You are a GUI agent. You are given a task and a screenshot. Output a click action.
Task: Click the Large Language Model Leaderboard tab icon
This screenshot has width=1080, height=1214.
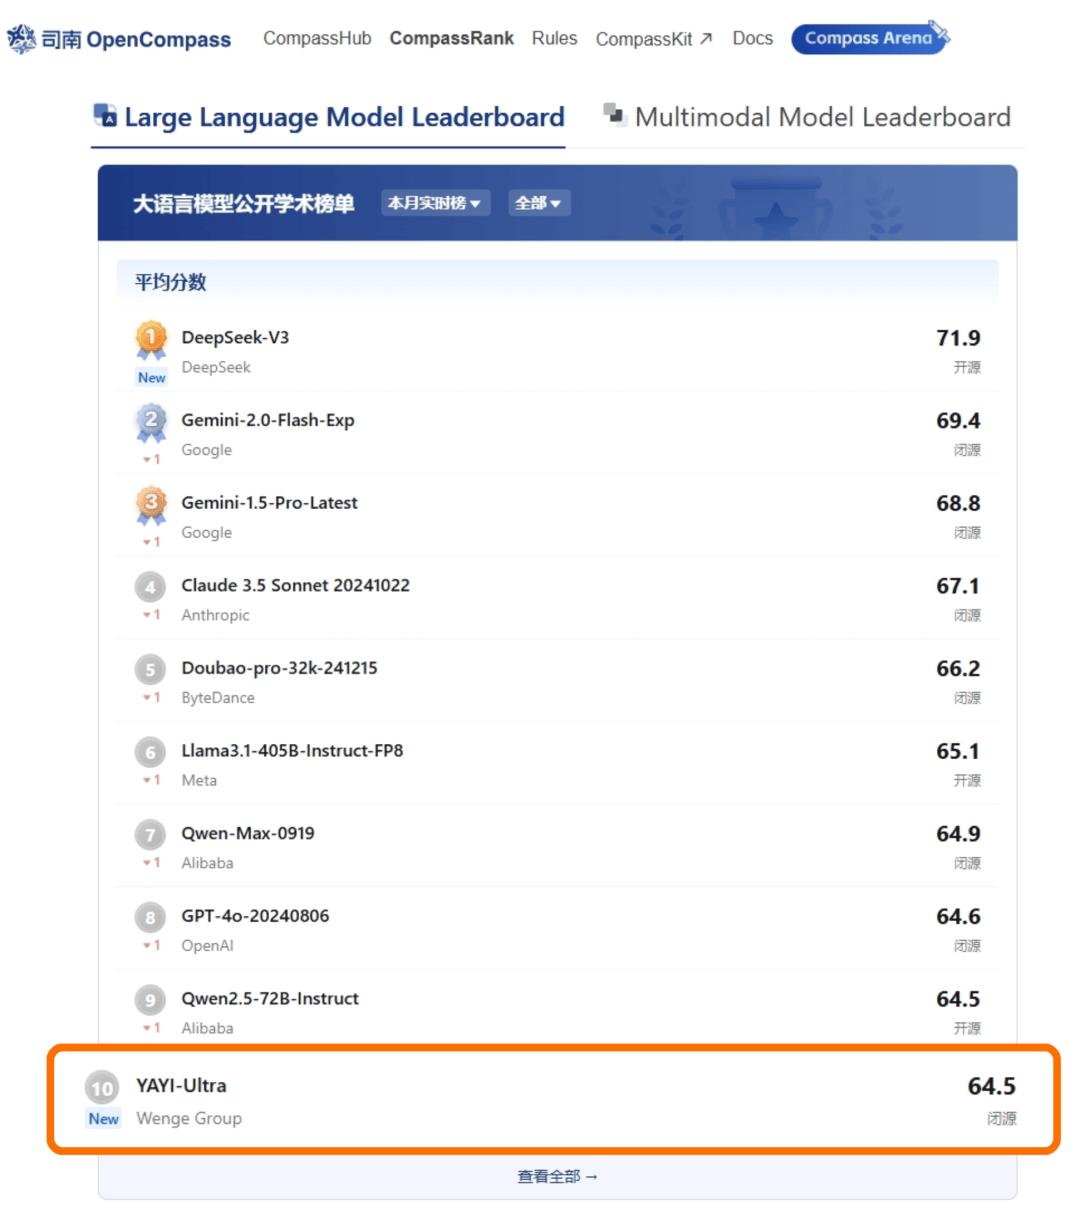click(x=105, y=116)
